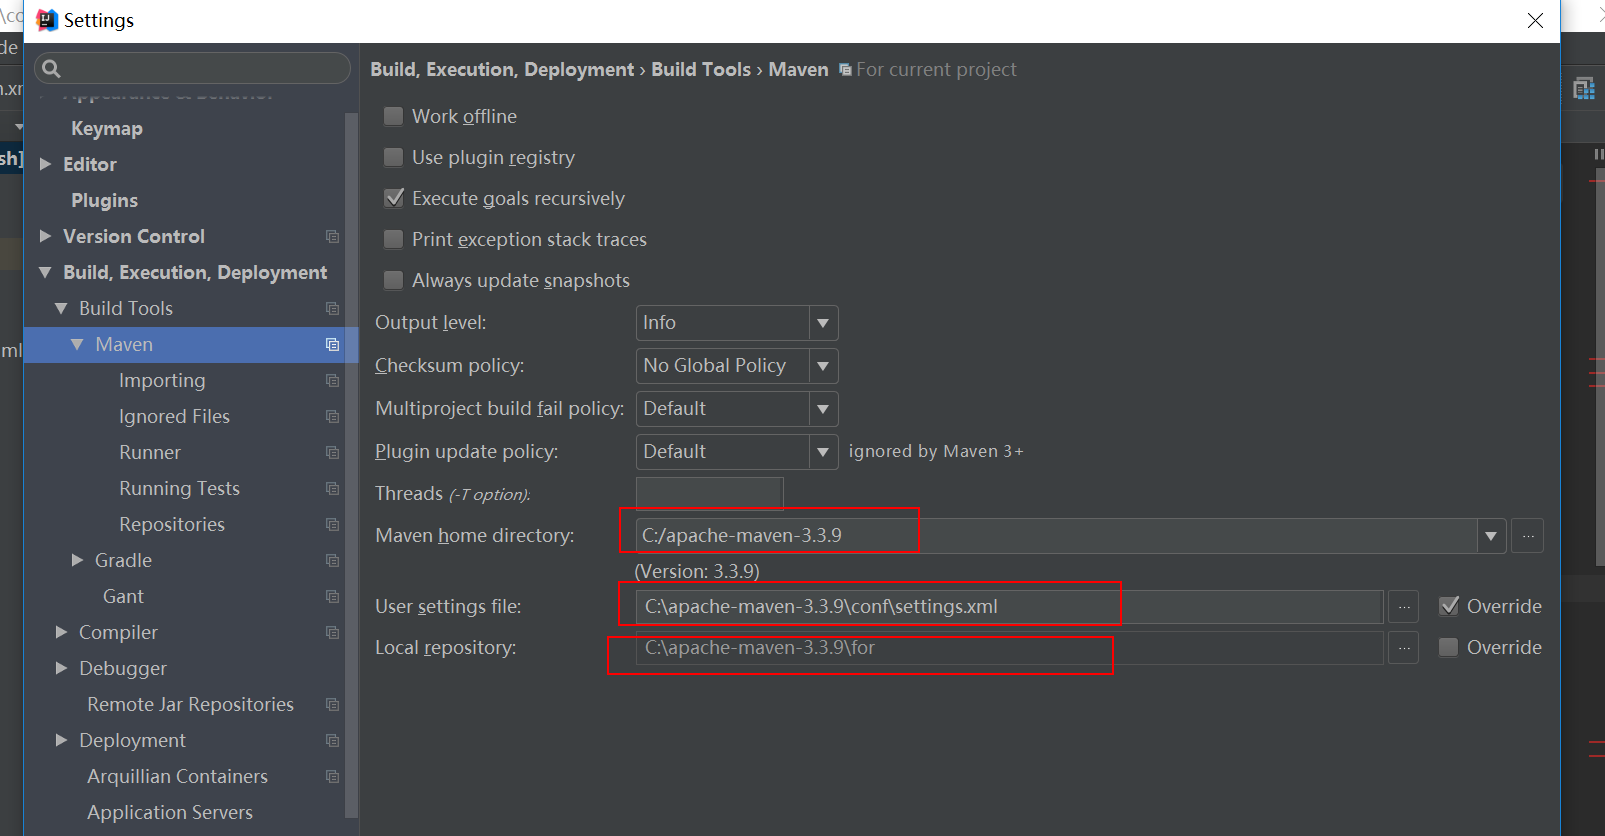
Task: Open the Maven home directory dropdown arrow
Action: click(1491, 536)
